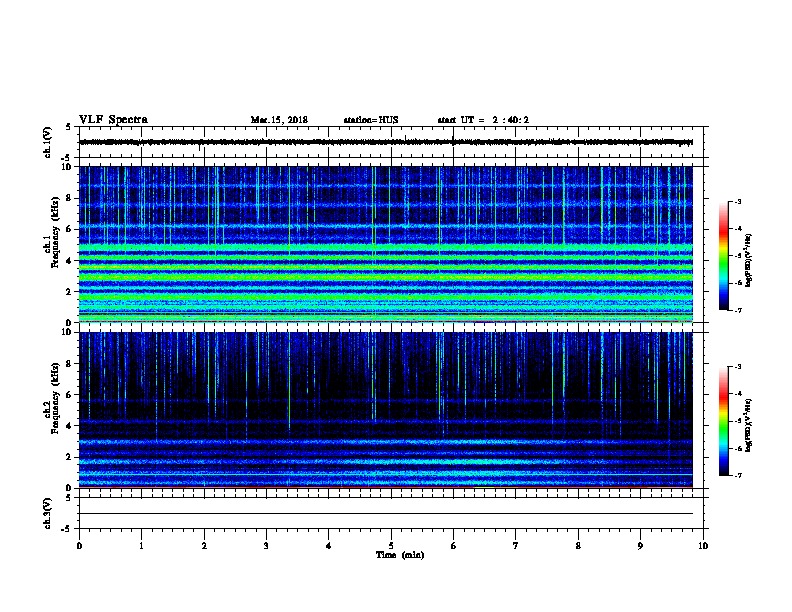
Task: Click the 'station=HUS' label
Action: [x=371, y=120]
